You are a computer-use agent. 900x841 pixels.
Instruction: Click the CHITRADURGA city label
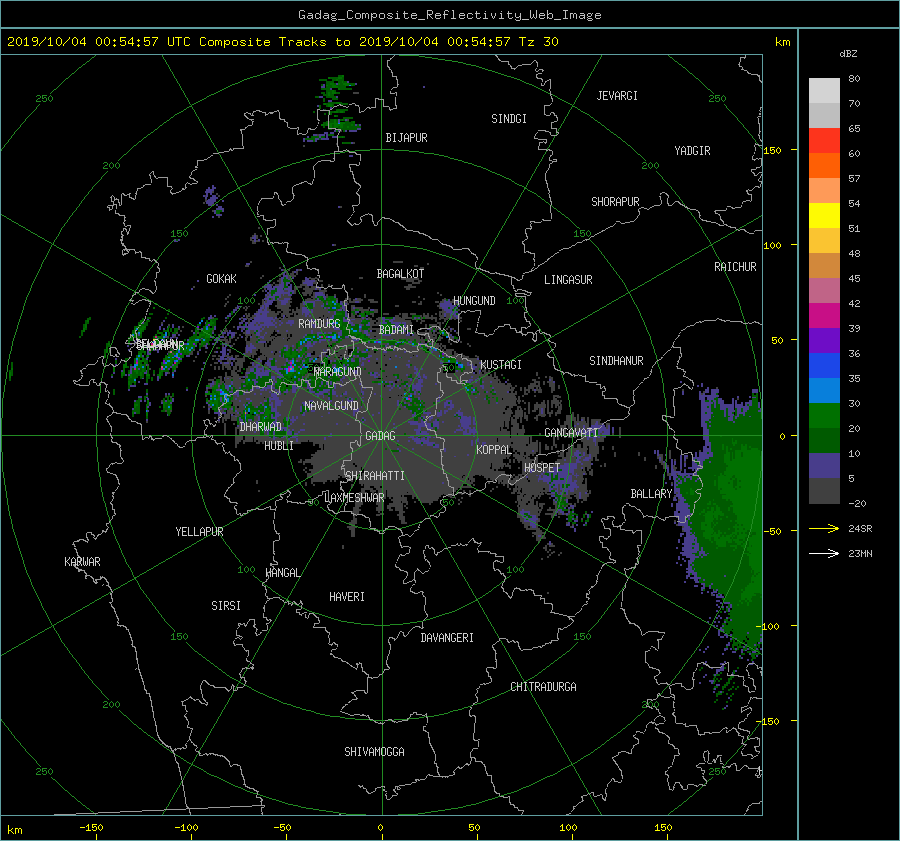coord(544,687)
